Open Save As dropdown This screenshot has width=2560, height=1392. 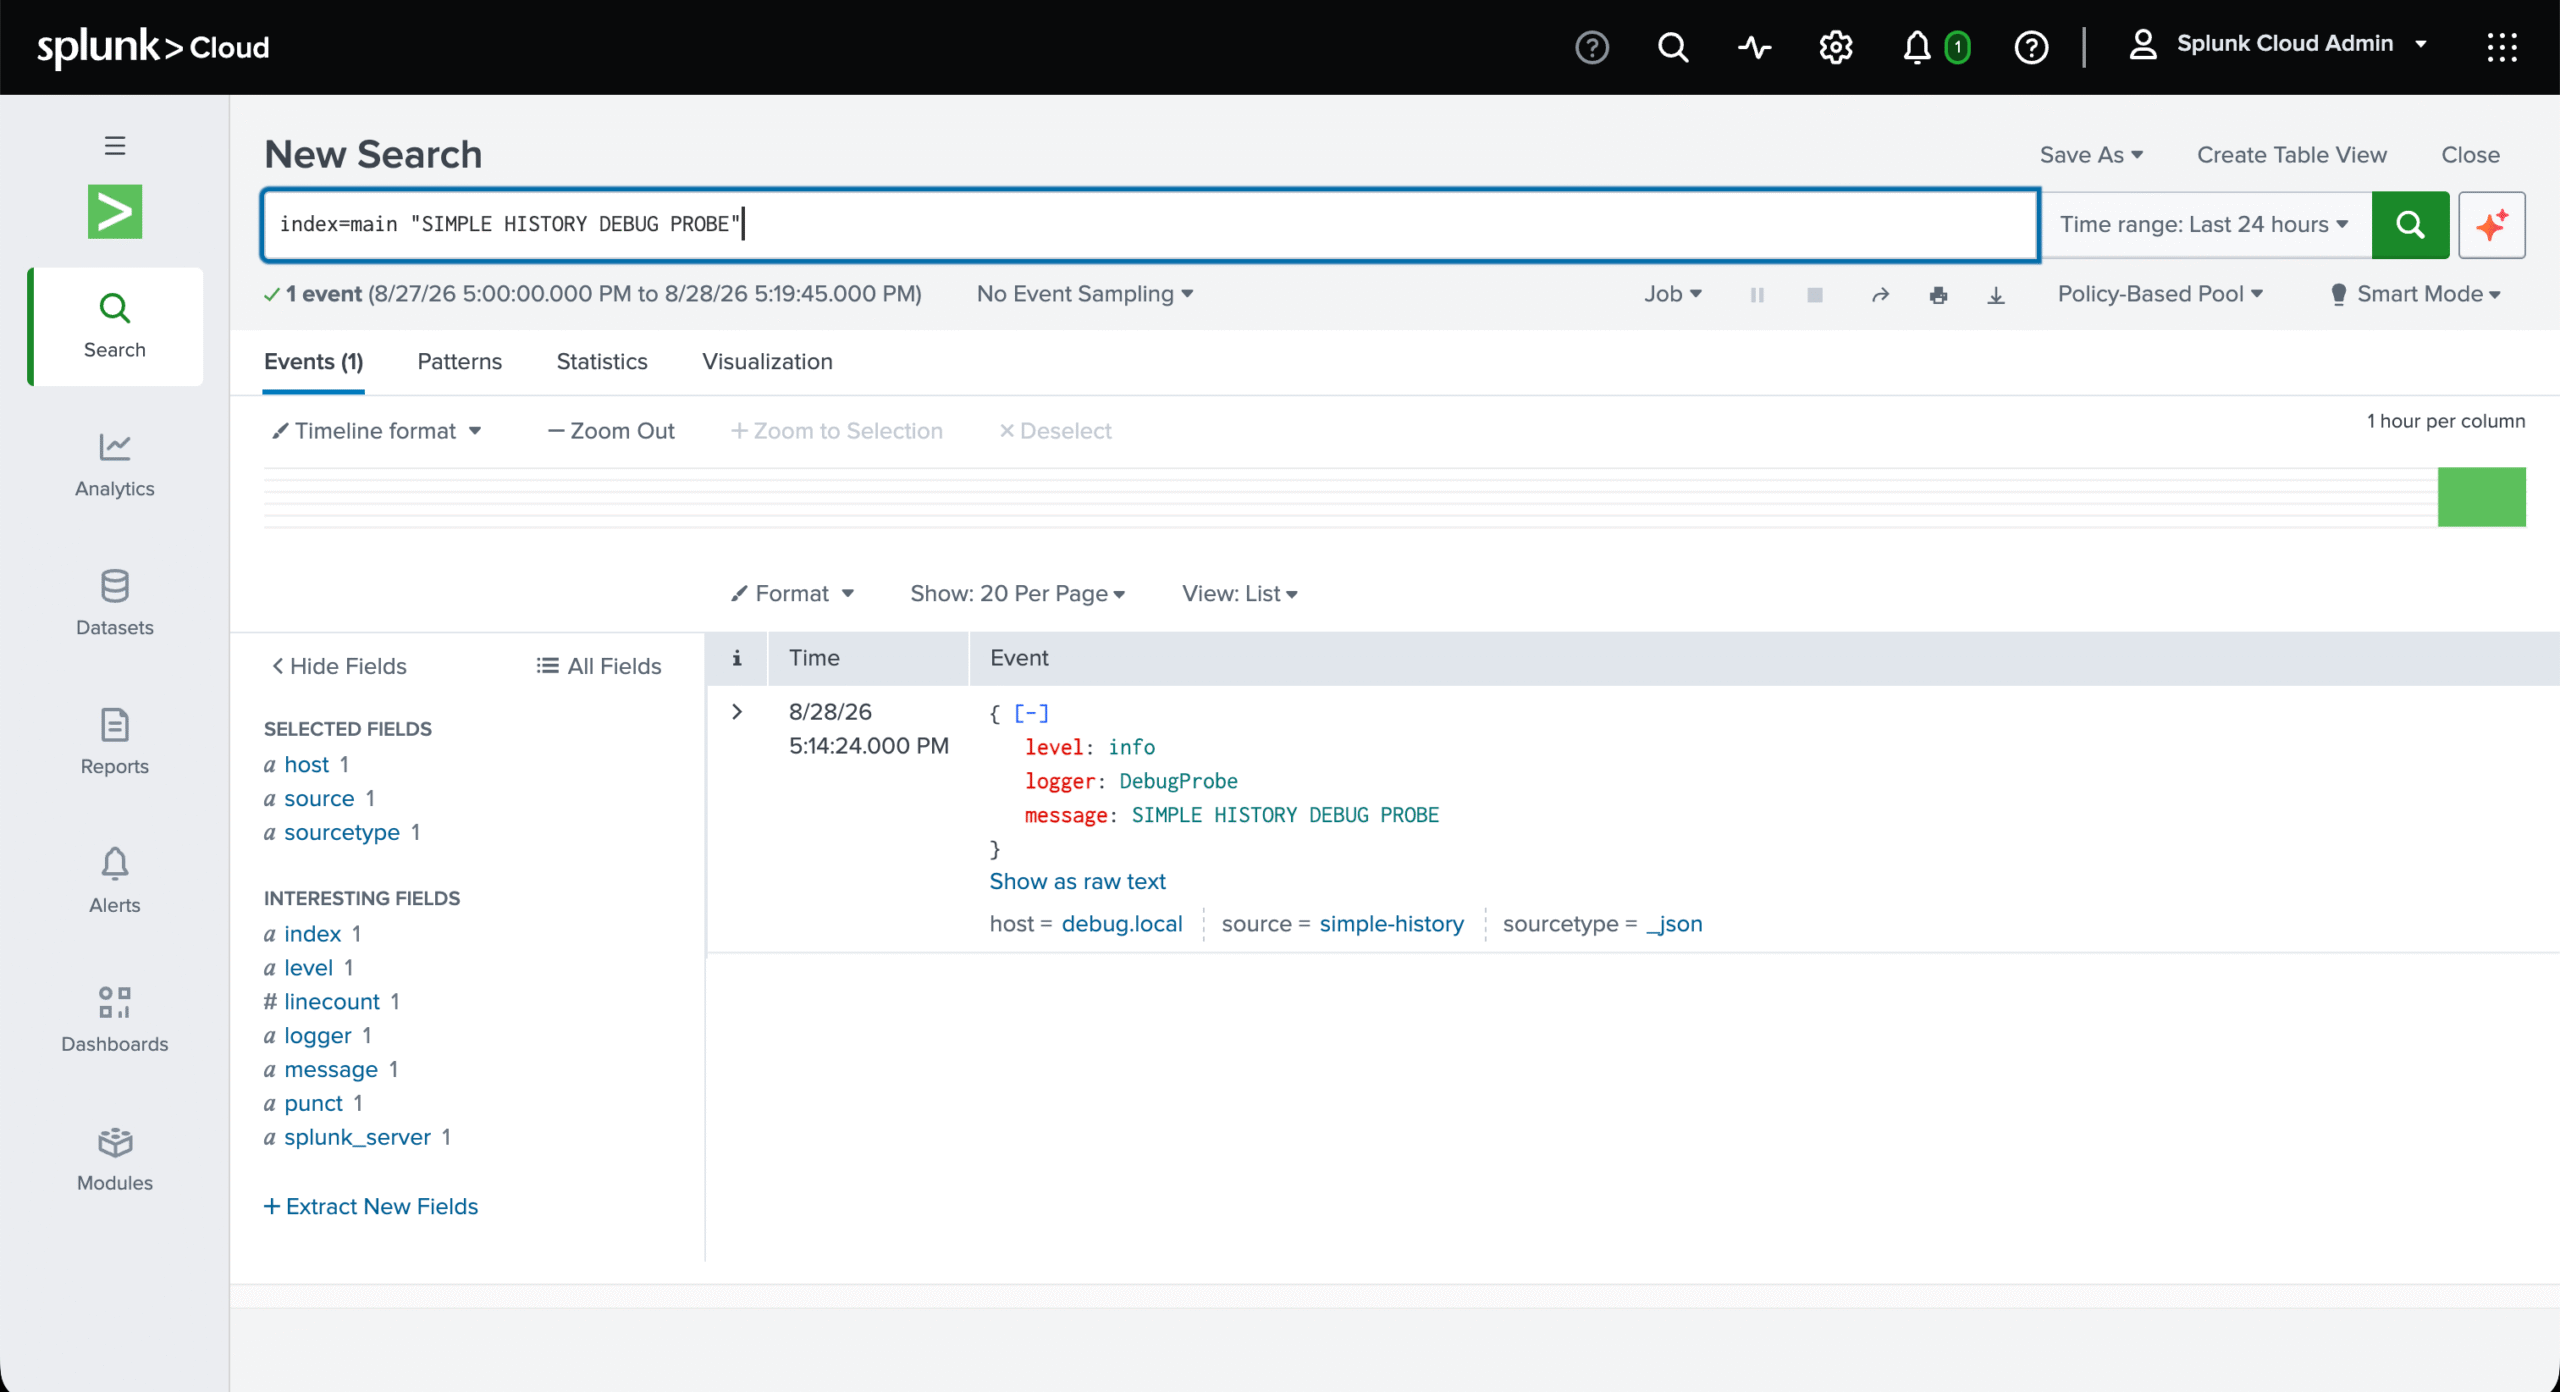(2091, 155)
